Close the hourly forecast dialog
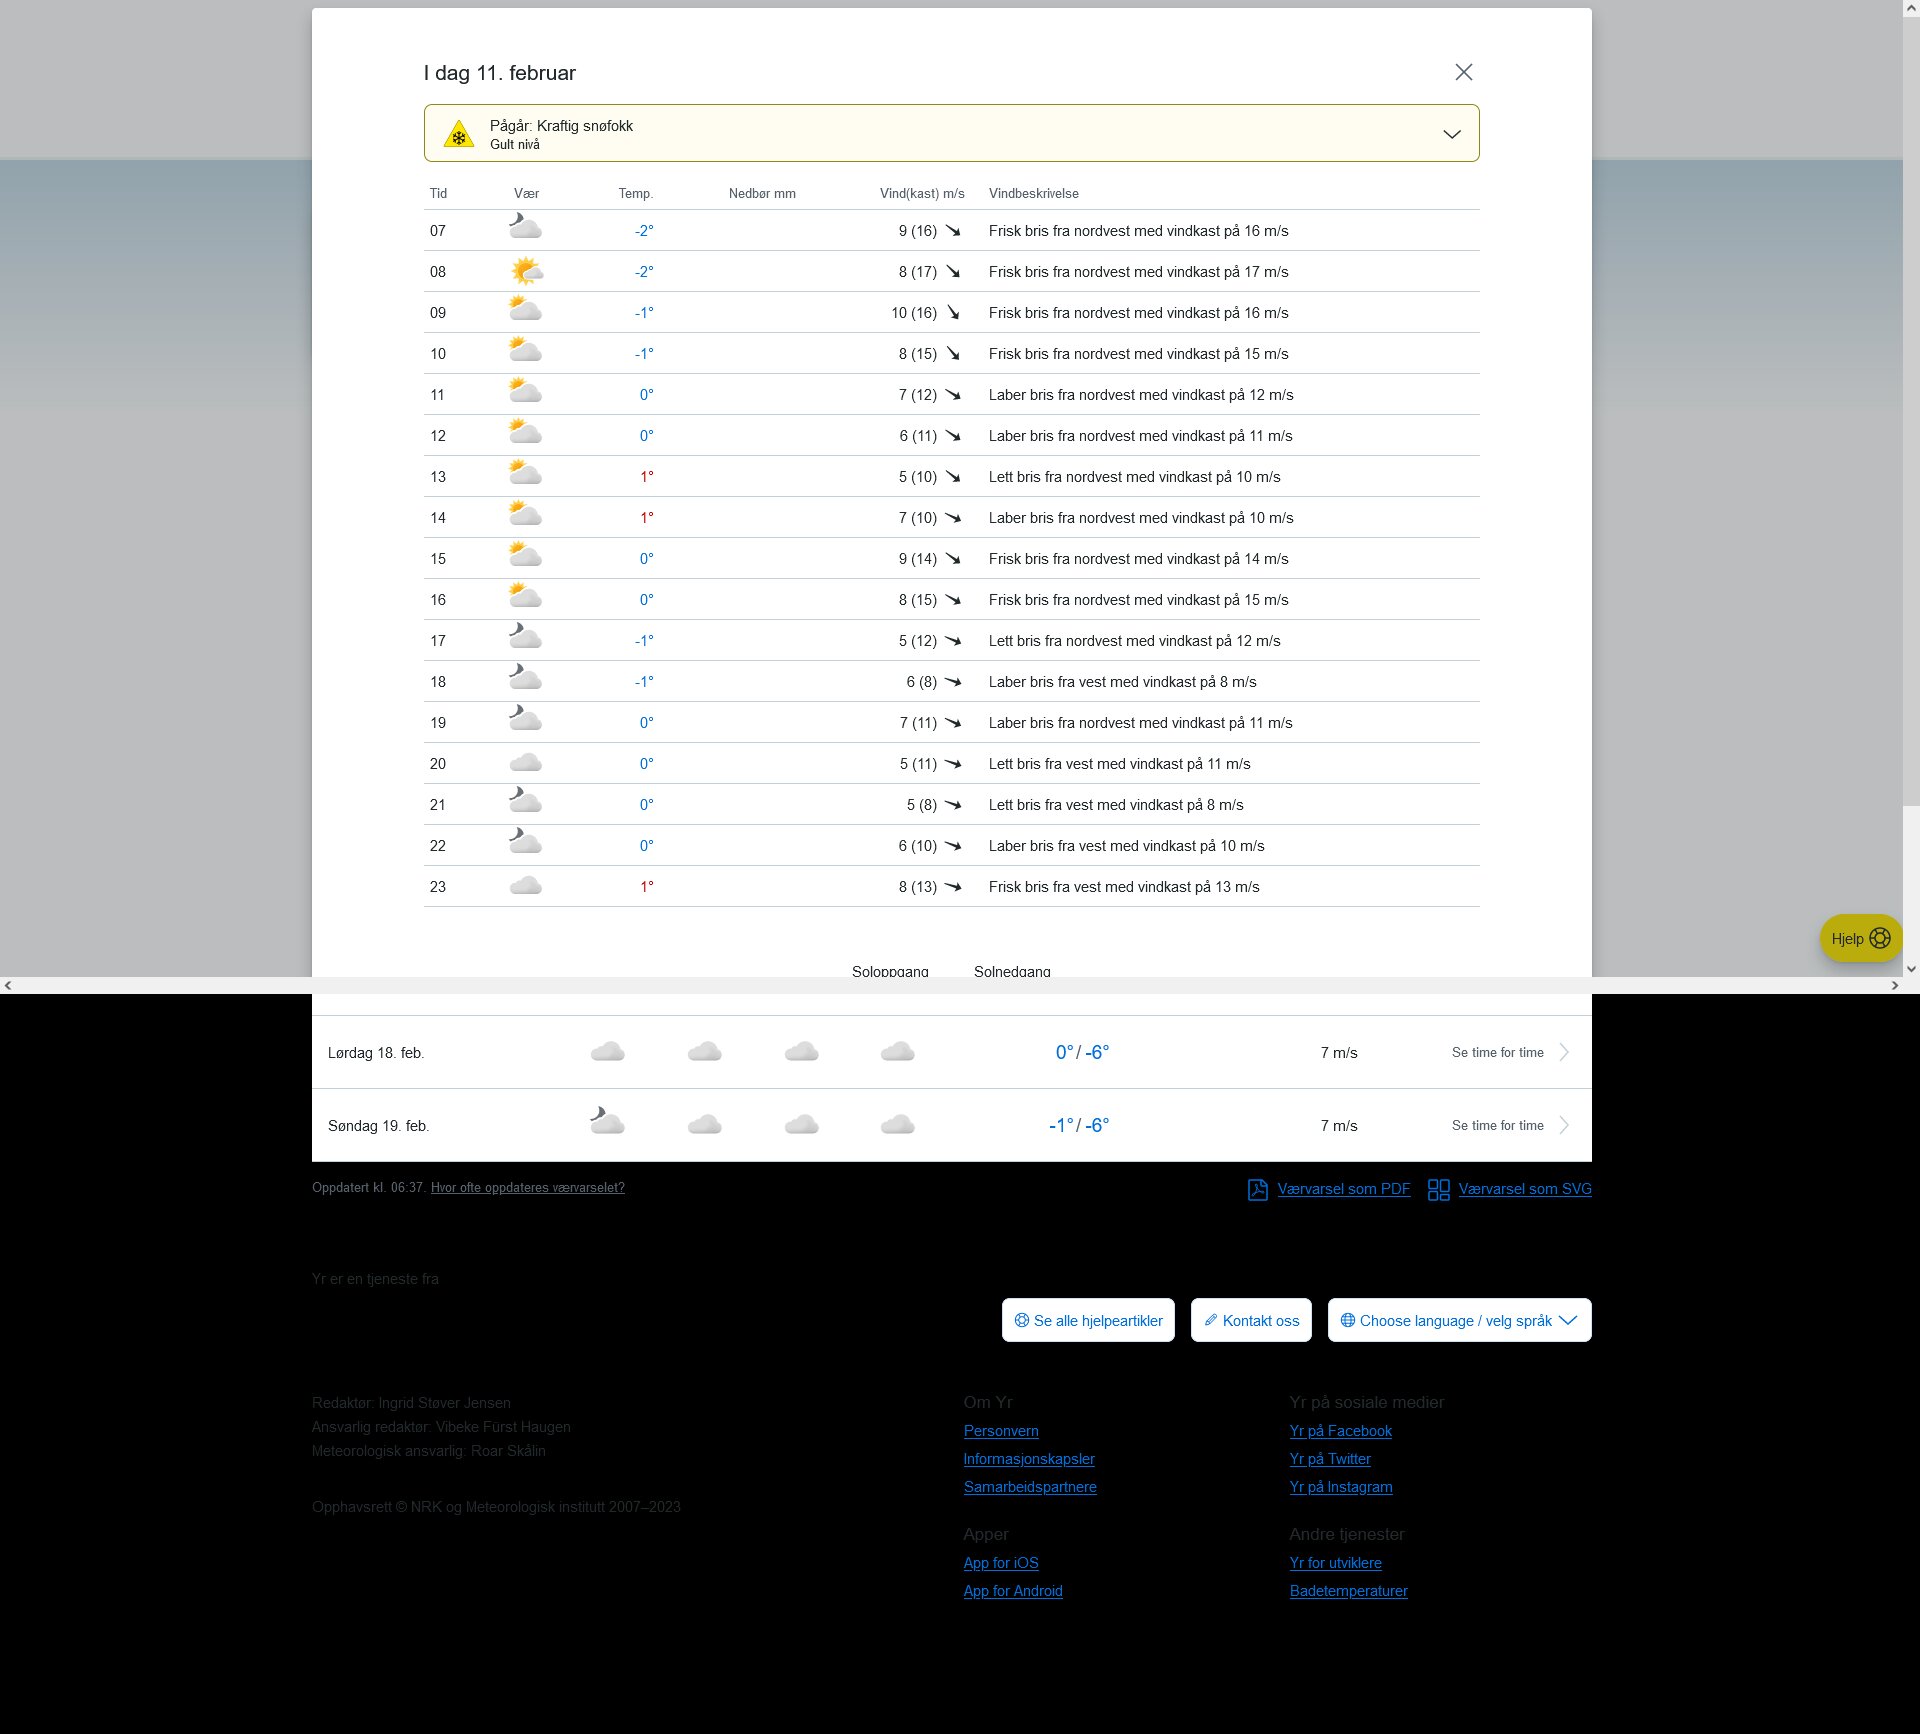Image resolution: width=1920 pixels, height=1734 pixels. 1463,72
